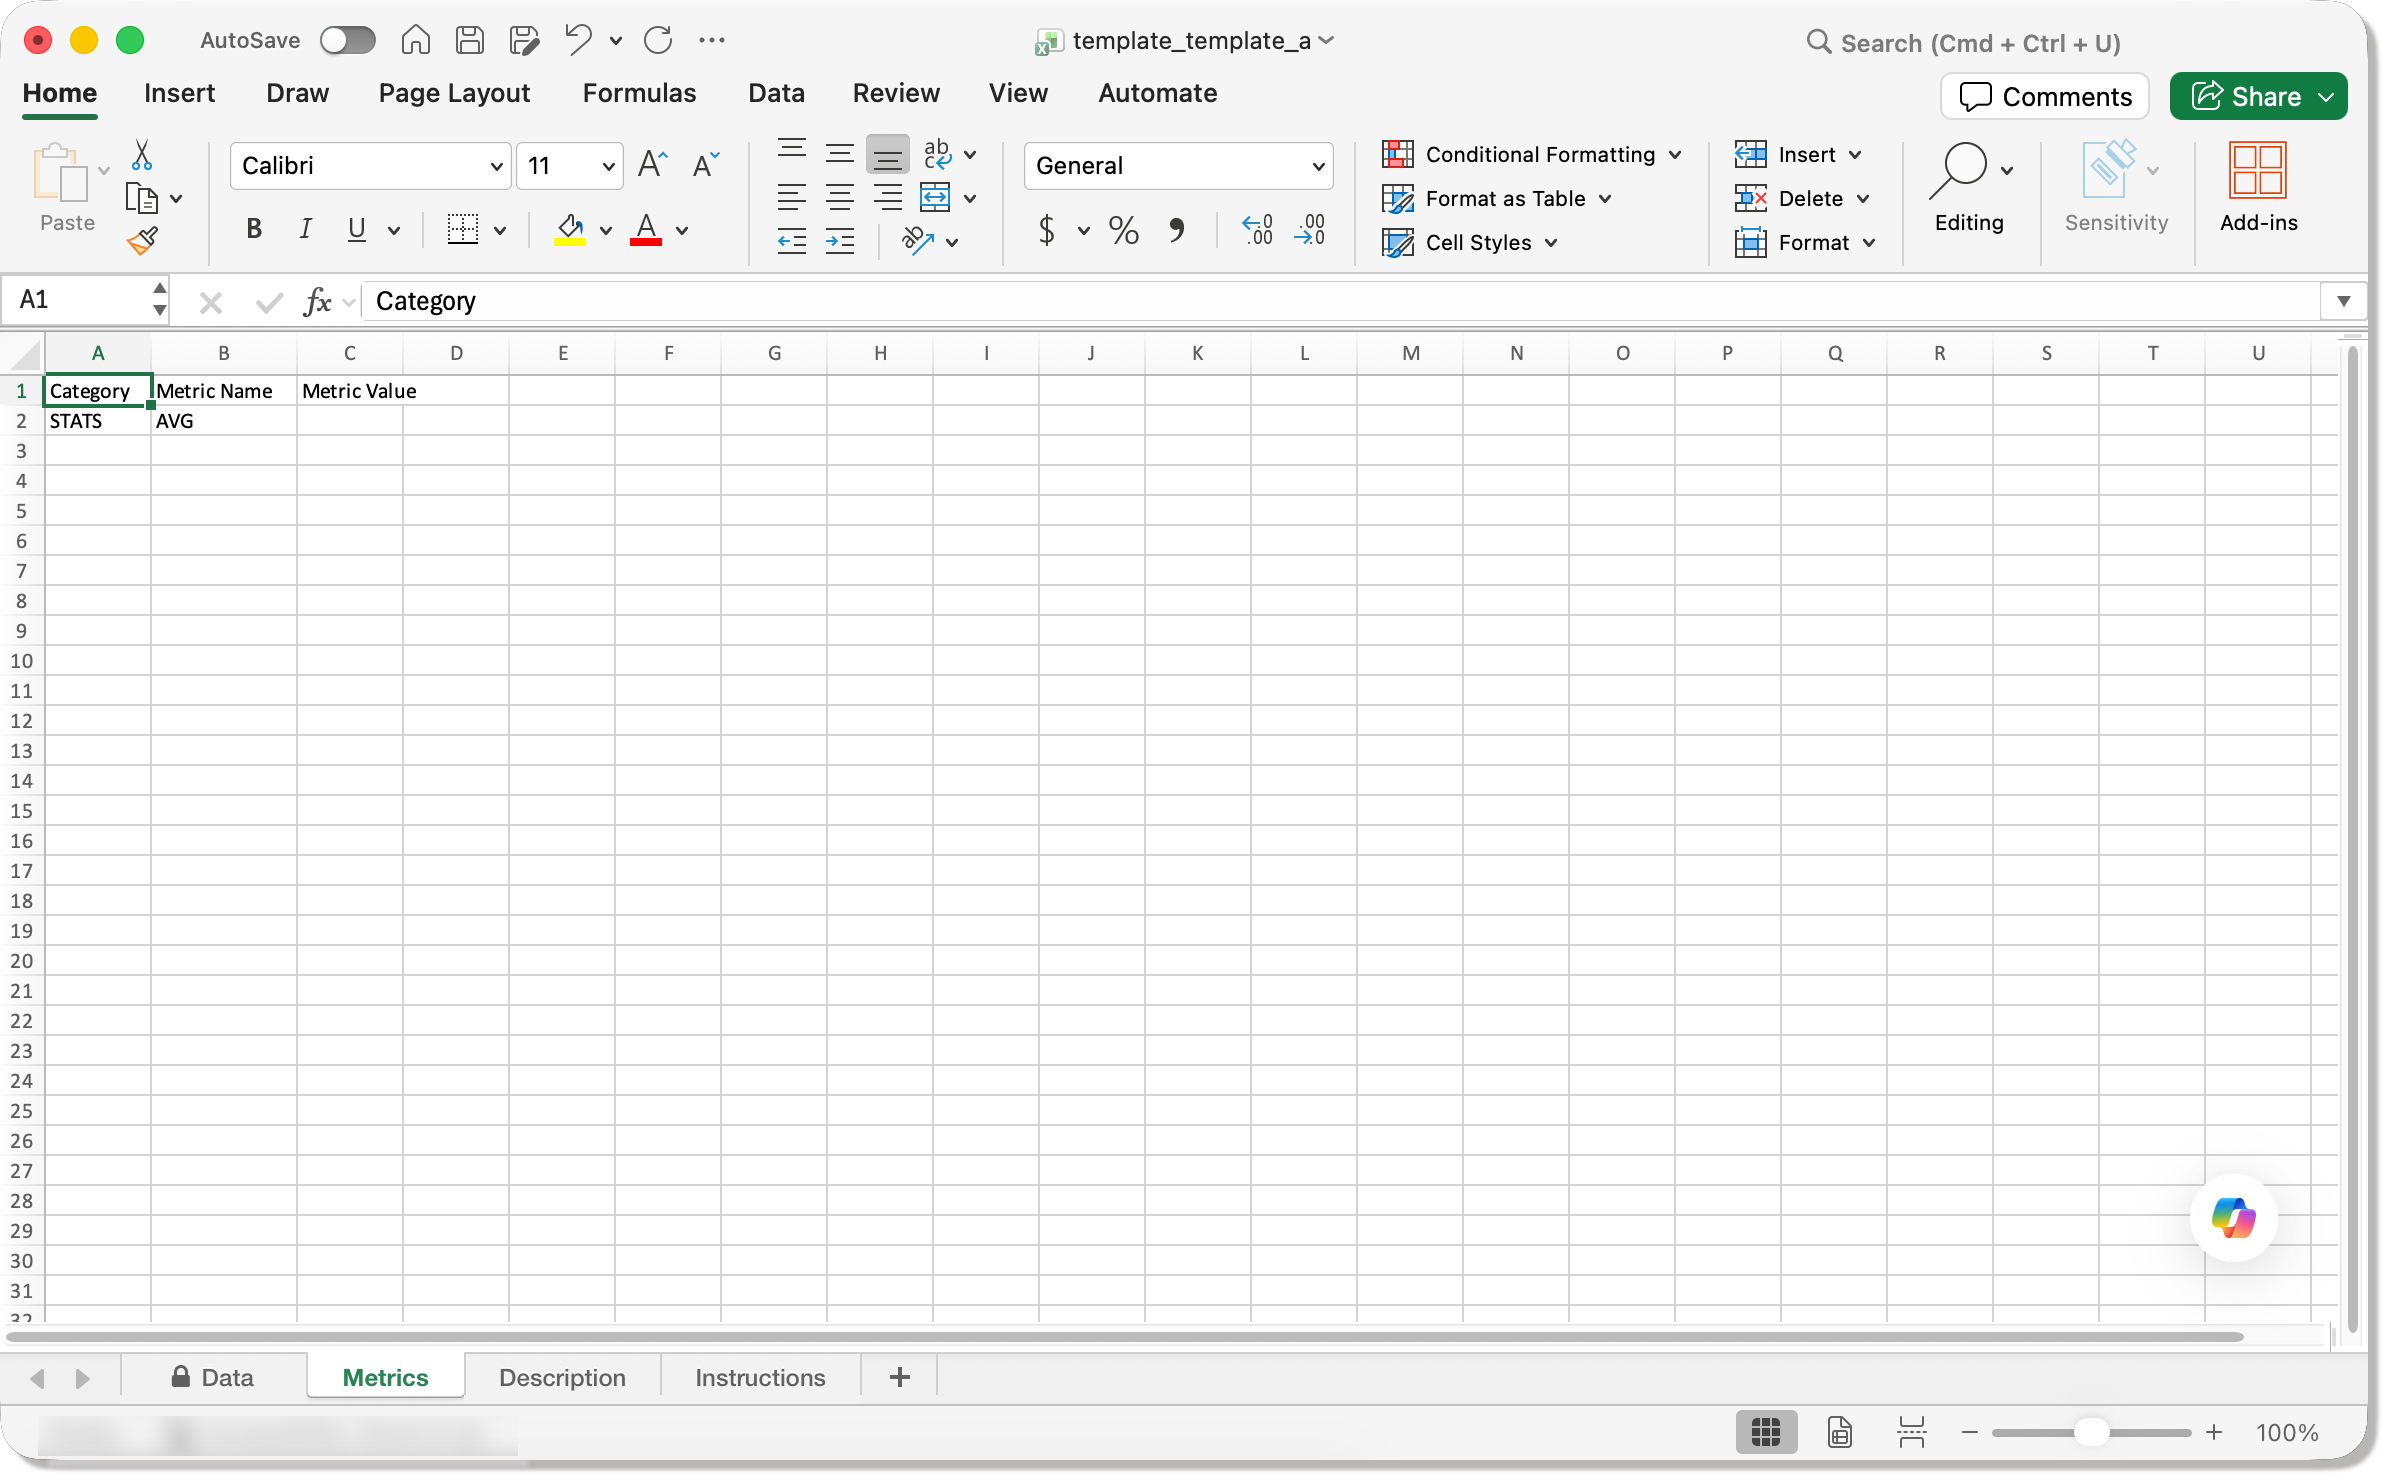2382x1474 pixels.
Task: Select the Format Painter brush
Action: click(143, 240)
